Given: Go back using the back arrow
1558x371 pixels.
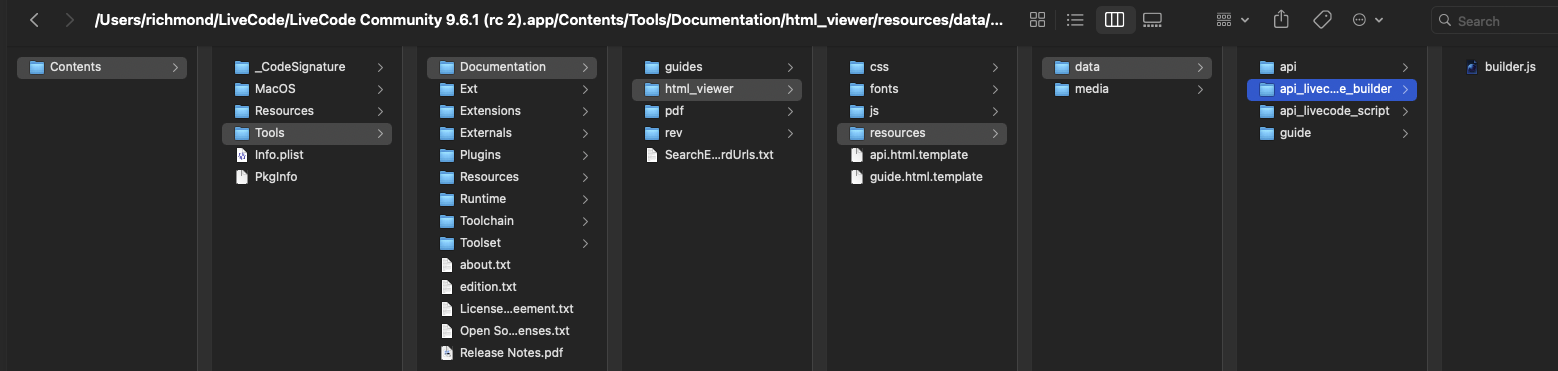Looking at the screenshot, I should point(34,20).
